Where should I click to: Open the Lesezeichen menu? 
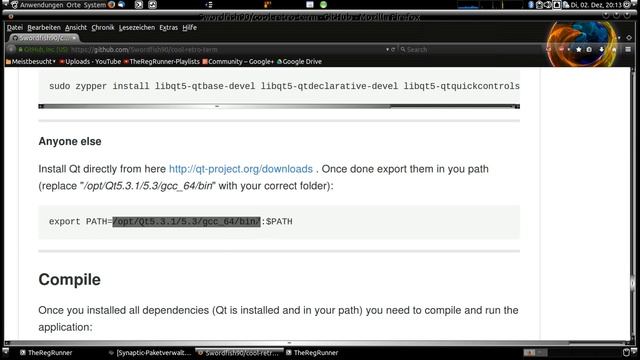point(137,27)
